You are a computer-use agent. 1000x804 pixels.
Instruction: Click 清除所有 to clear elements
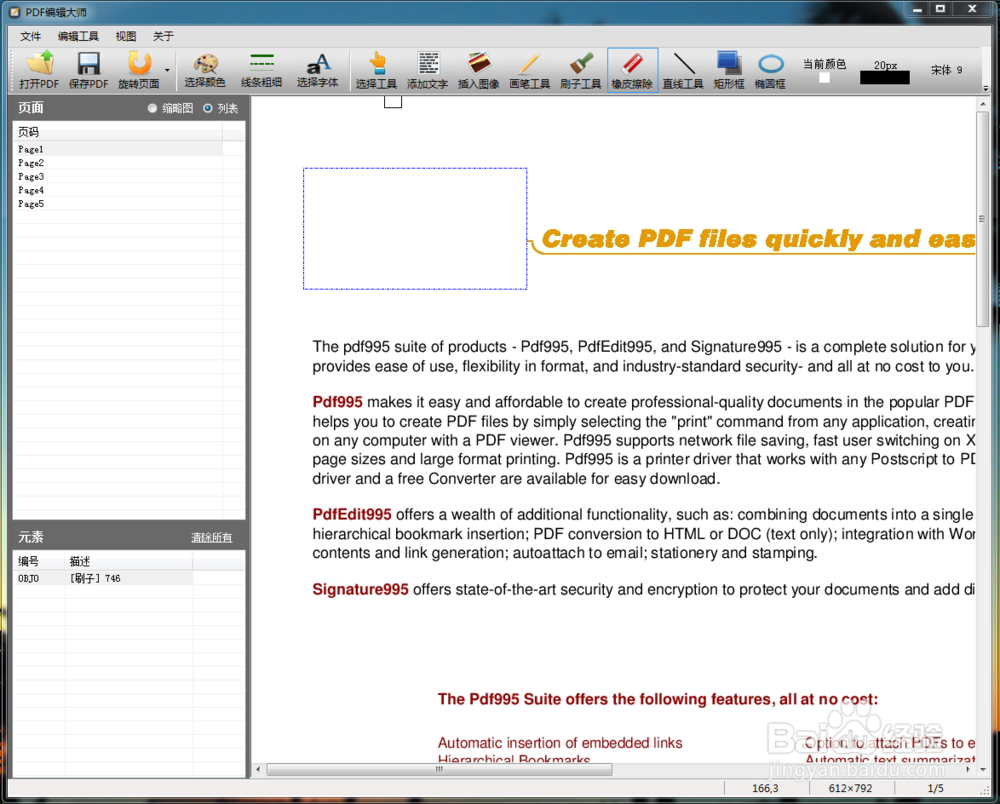coord(212,537)
